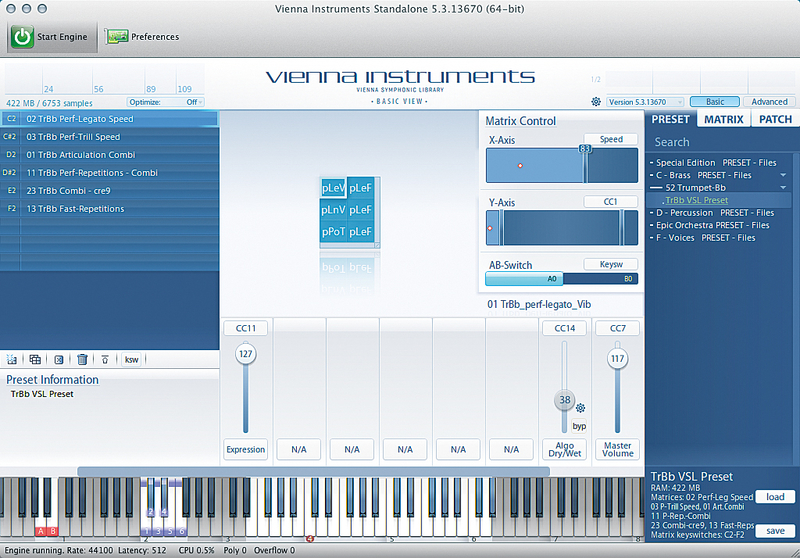Image resolution: width=800 pixels, height=558 pixels.
Task: Expand D - Percussion PRESET - Files
Action: point(712,213)
